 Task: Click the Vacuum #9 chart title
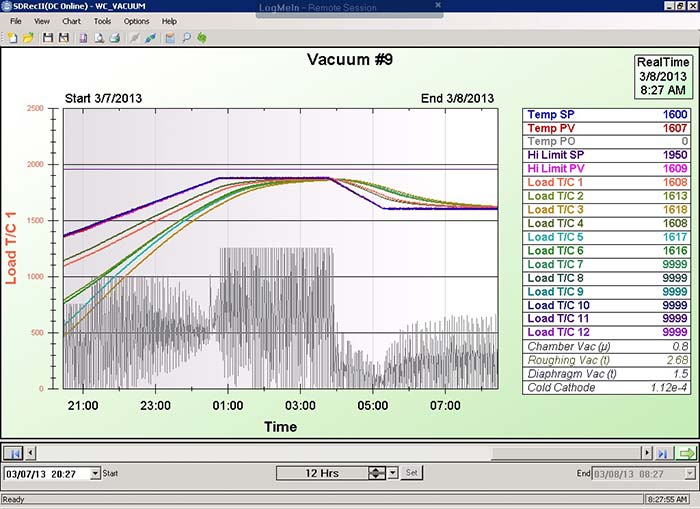pos(350,59)
